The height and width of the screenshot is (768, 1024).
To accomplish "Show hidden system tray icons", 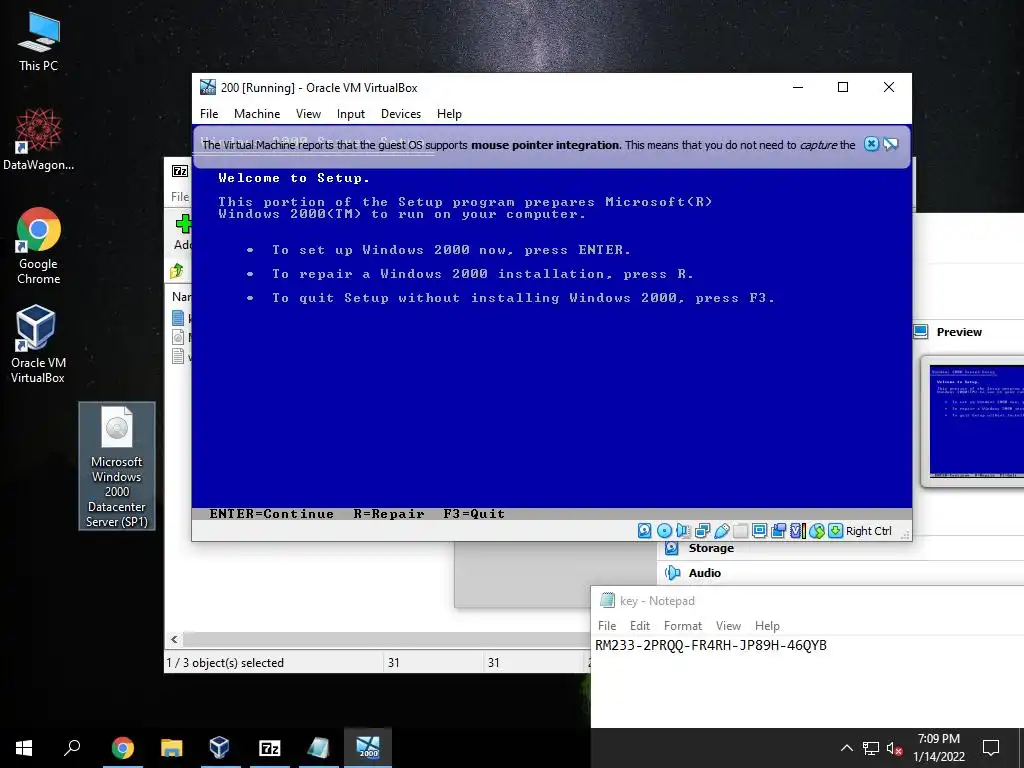I will pos(846,748).
